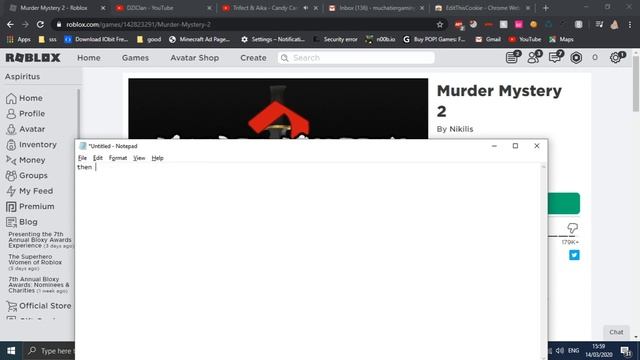
Task: Open Roblox messages icon with badge
Action: (x=555, y=58)
